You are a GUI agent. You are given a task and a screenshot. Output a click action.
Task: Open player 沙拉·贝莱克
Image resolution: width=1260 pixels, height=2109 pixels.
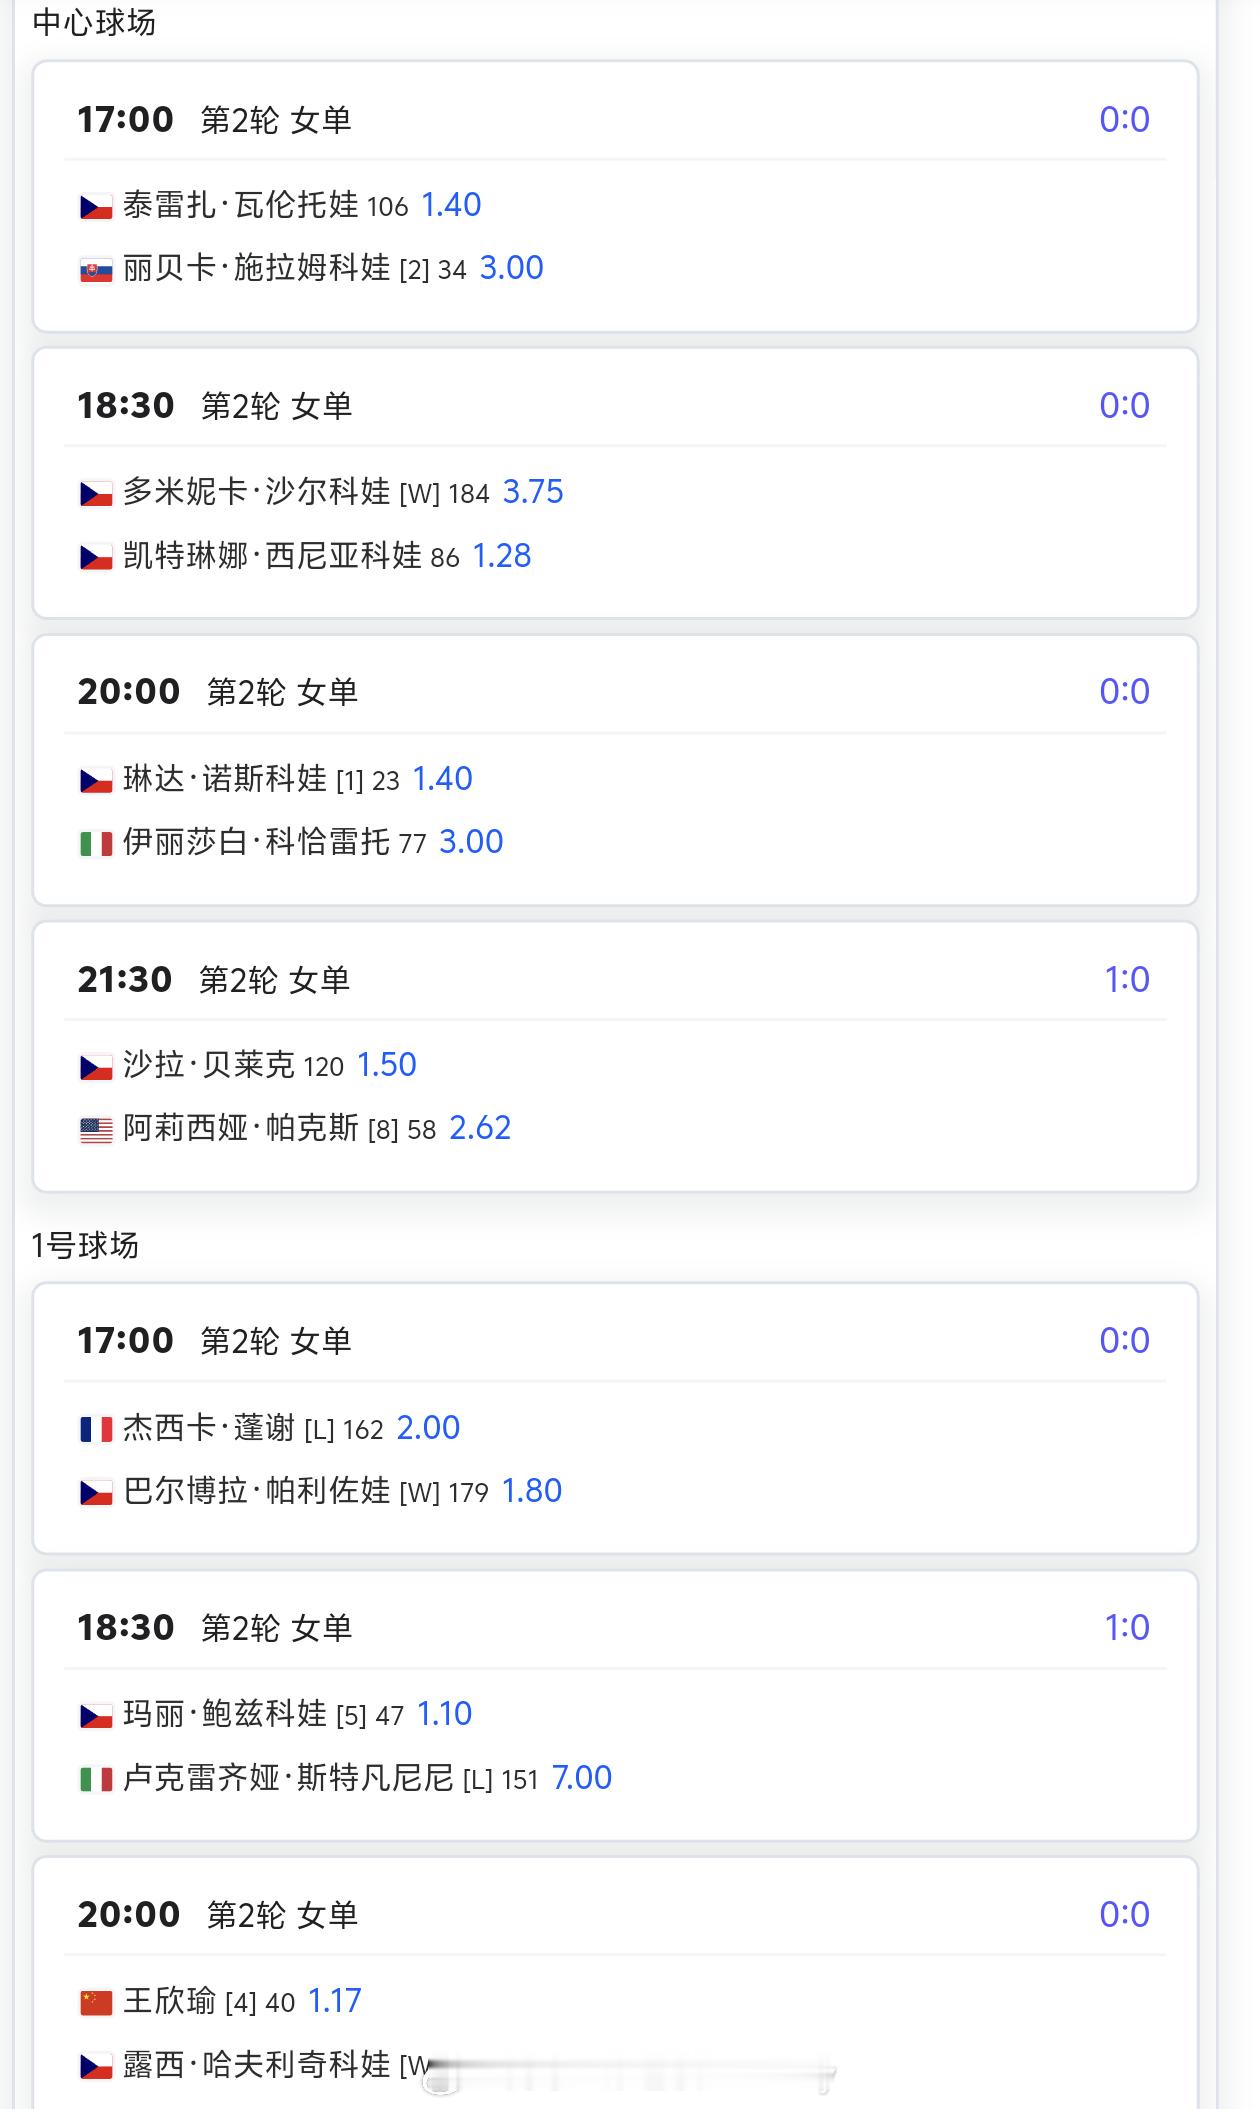[208, 1065]
